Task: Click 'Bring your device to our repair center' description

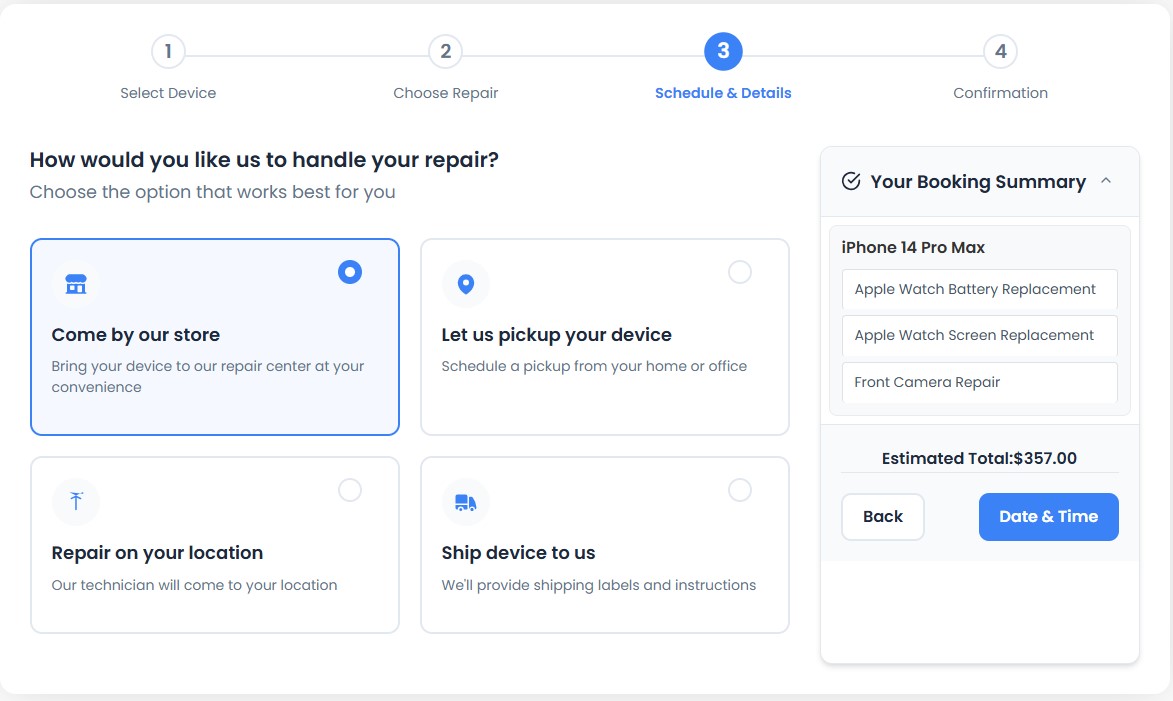Action: (x=207, y=376)
